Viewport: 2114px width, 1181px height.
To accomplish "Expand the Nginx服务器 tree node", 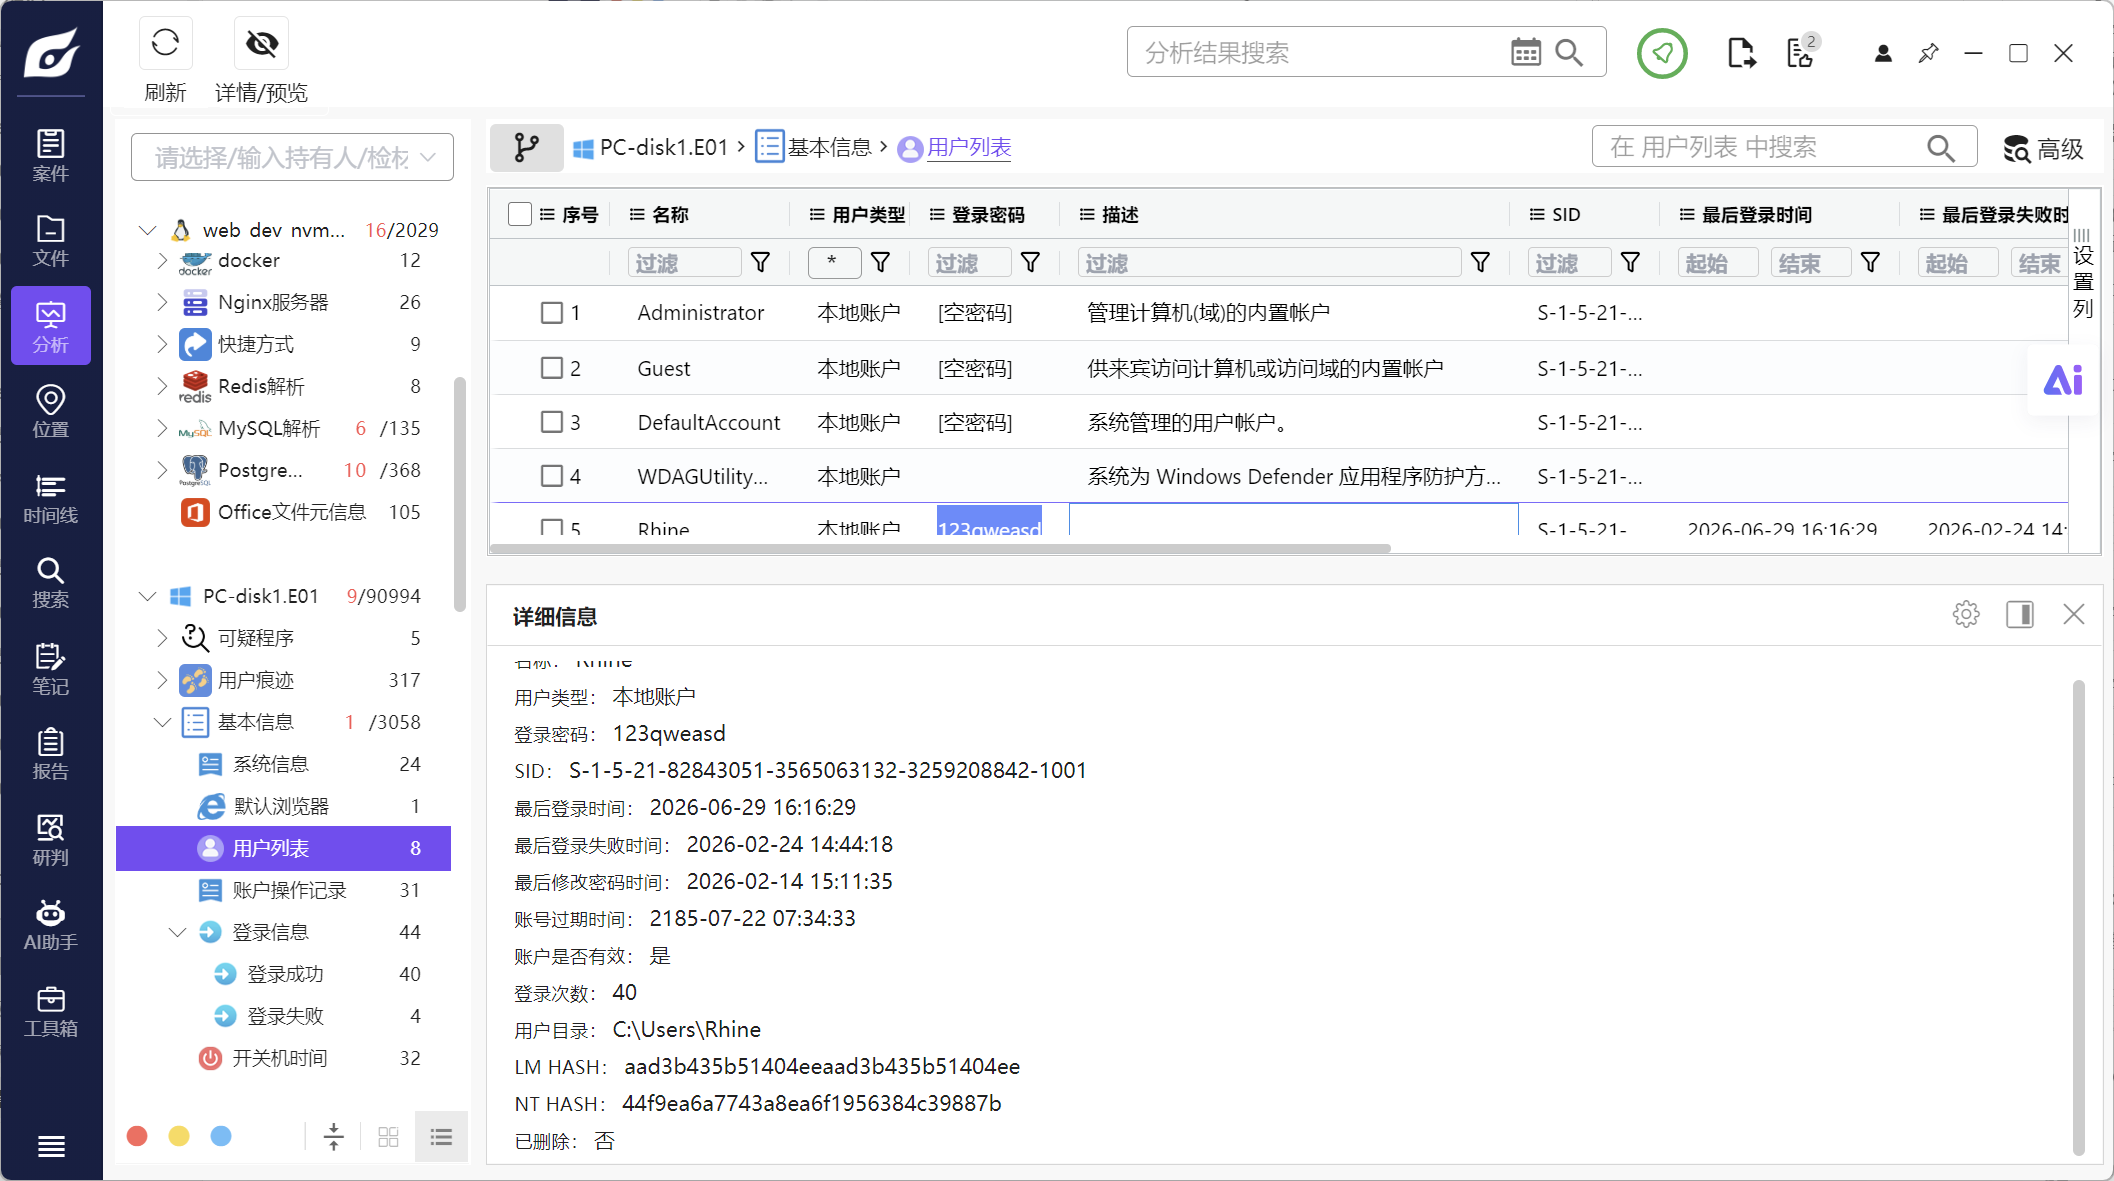I will coord(162,302).
